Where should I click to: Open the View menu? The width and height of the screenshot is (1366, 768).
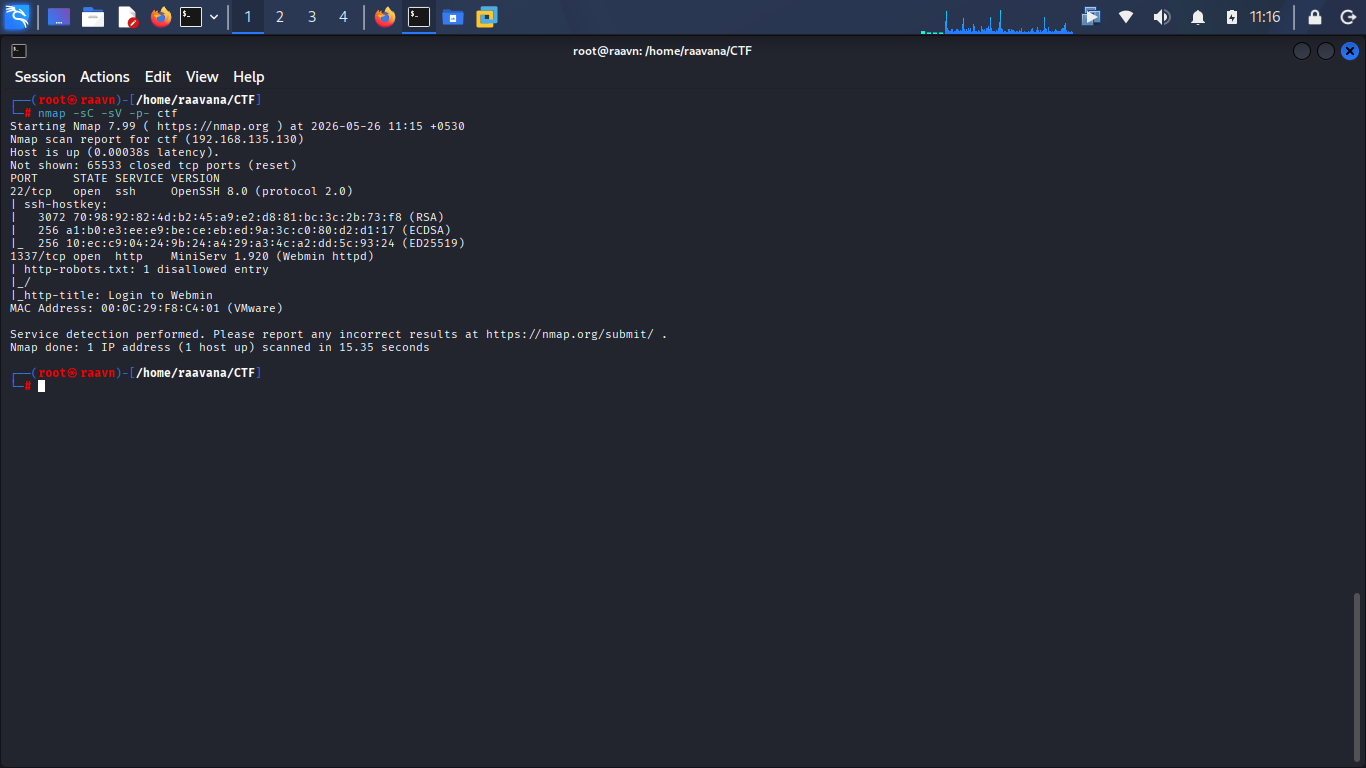pos(202,77)
